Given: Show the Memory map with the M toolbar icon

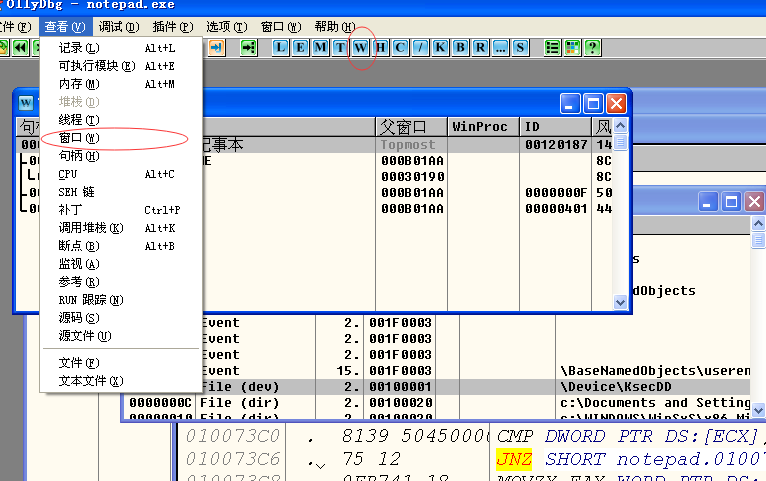Looking at the screenshot, I should [x=320, y=47].
